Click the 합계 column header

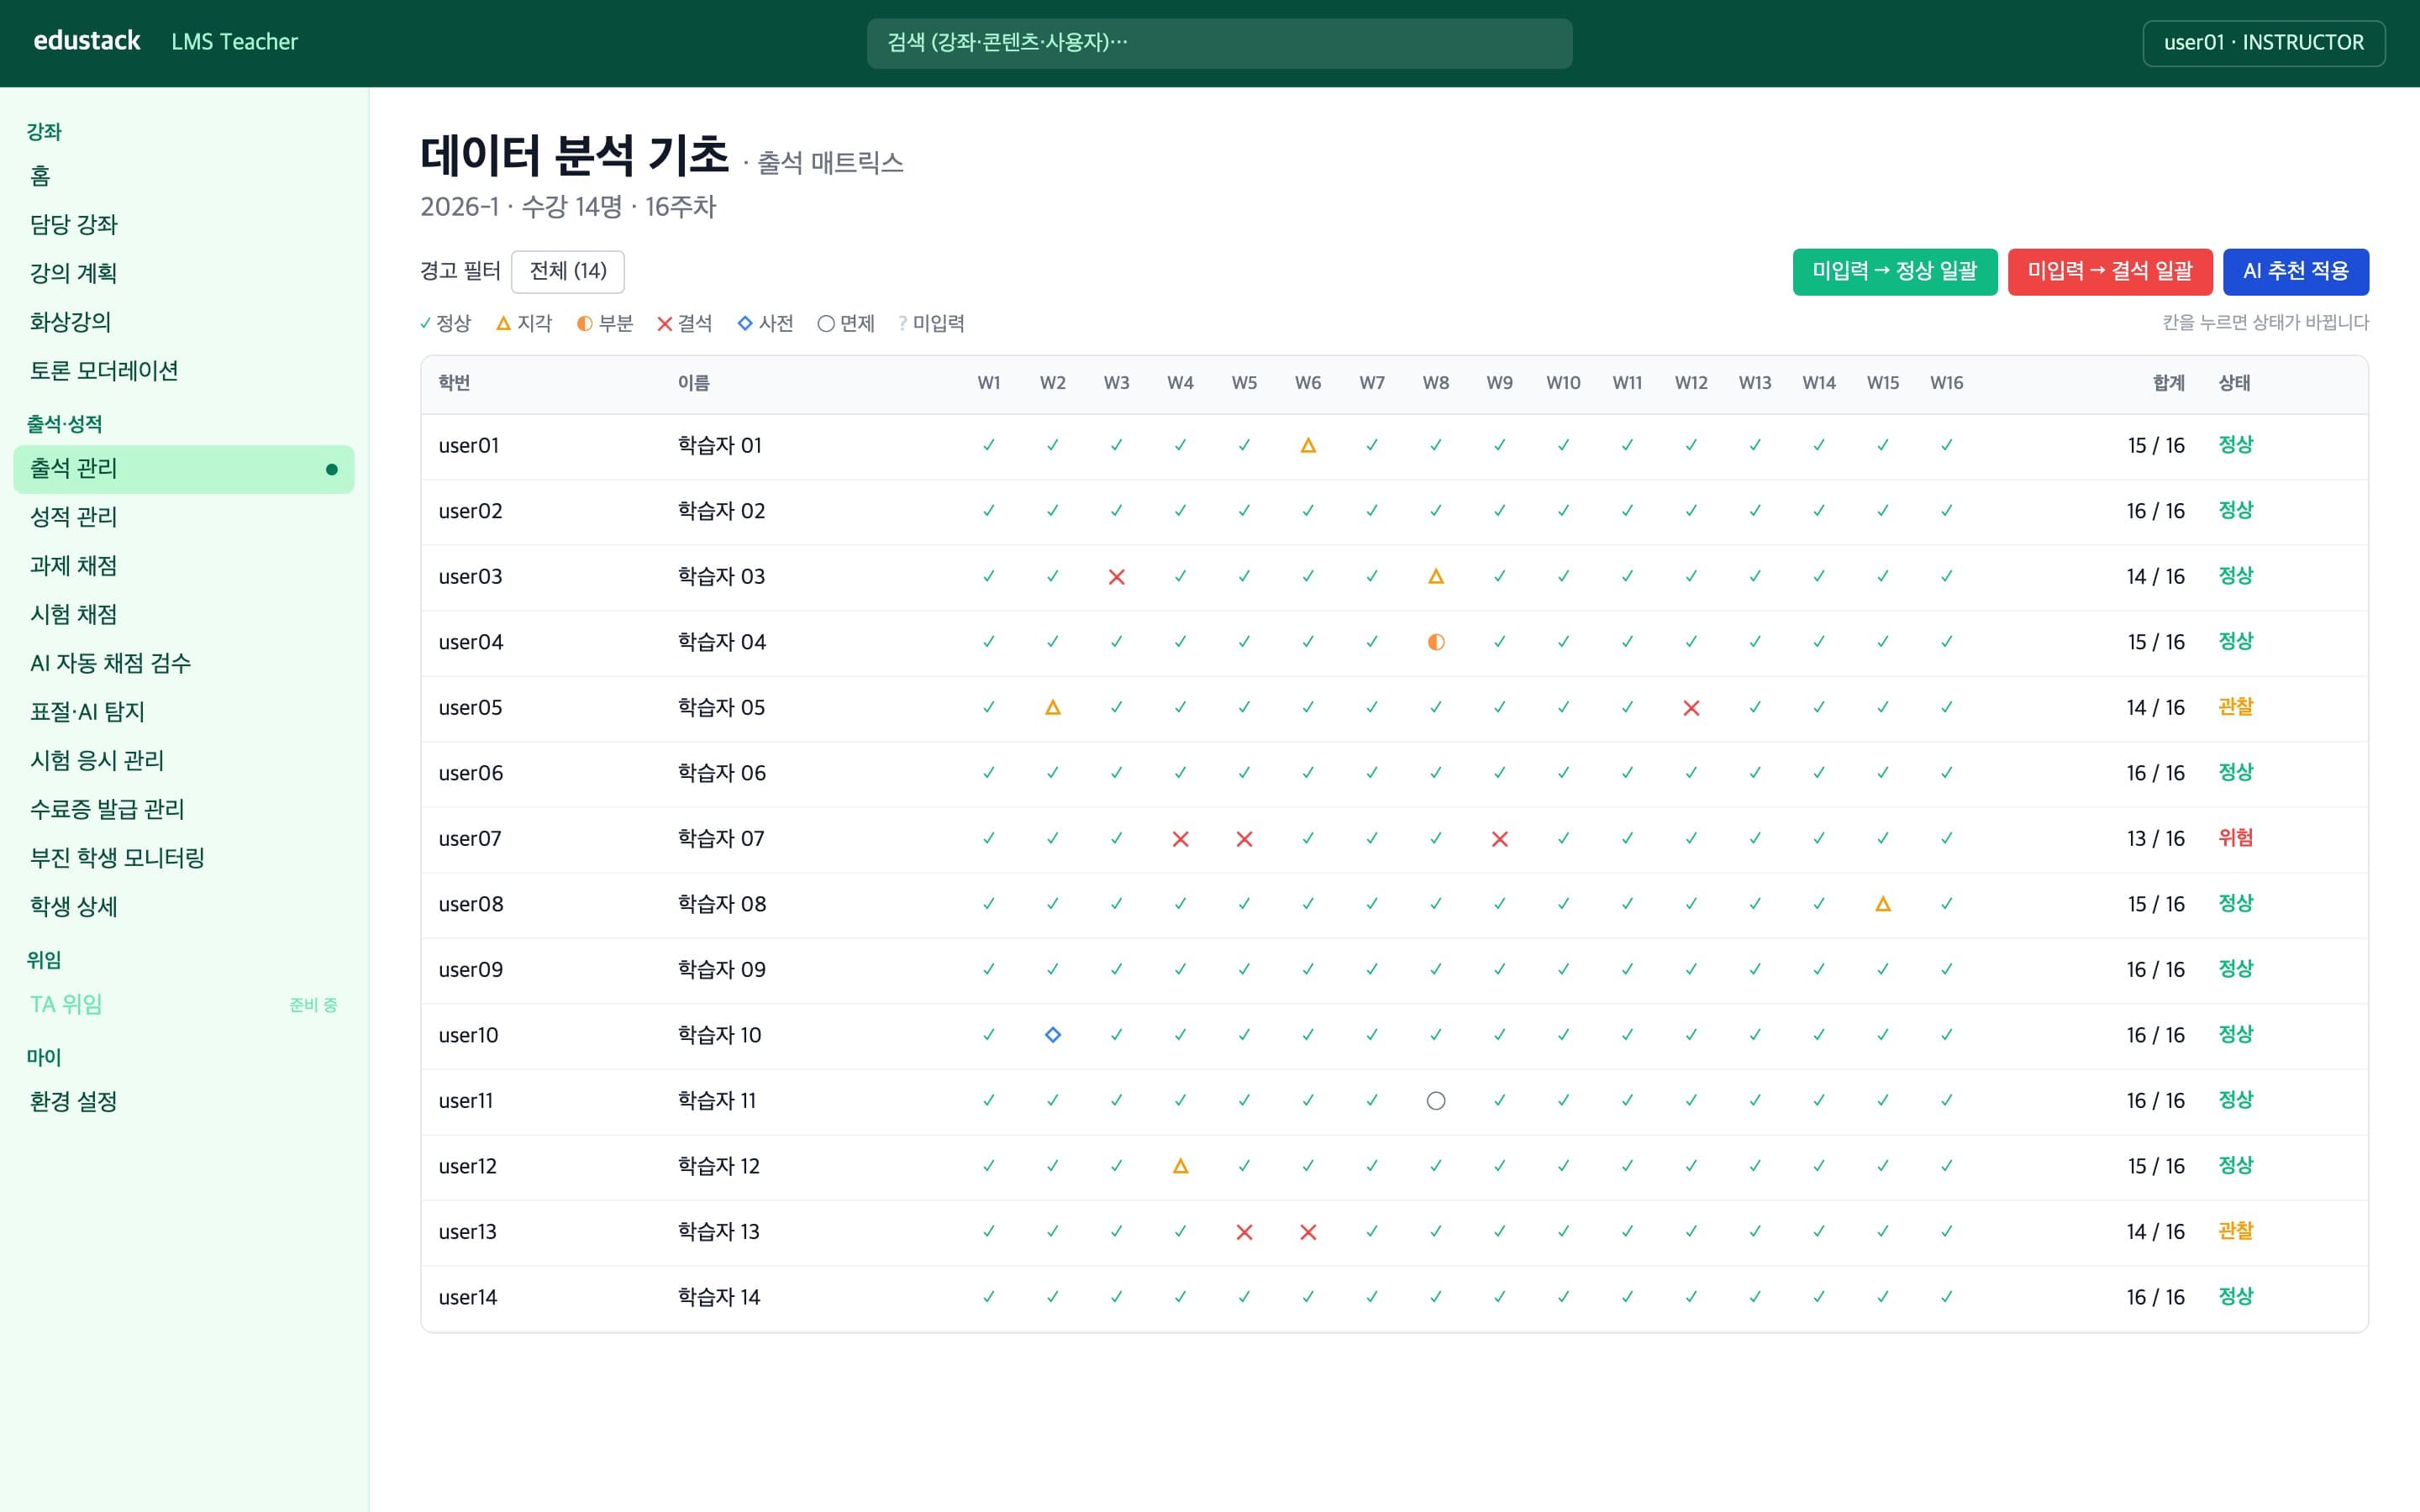(x=2168, y=383)
